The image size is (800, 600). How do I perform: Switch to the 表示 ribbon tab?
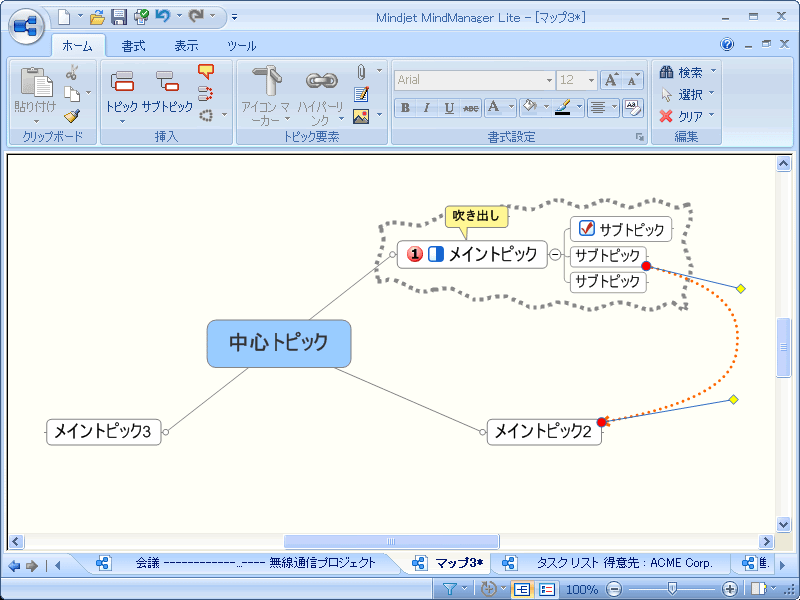click(187, 46)
